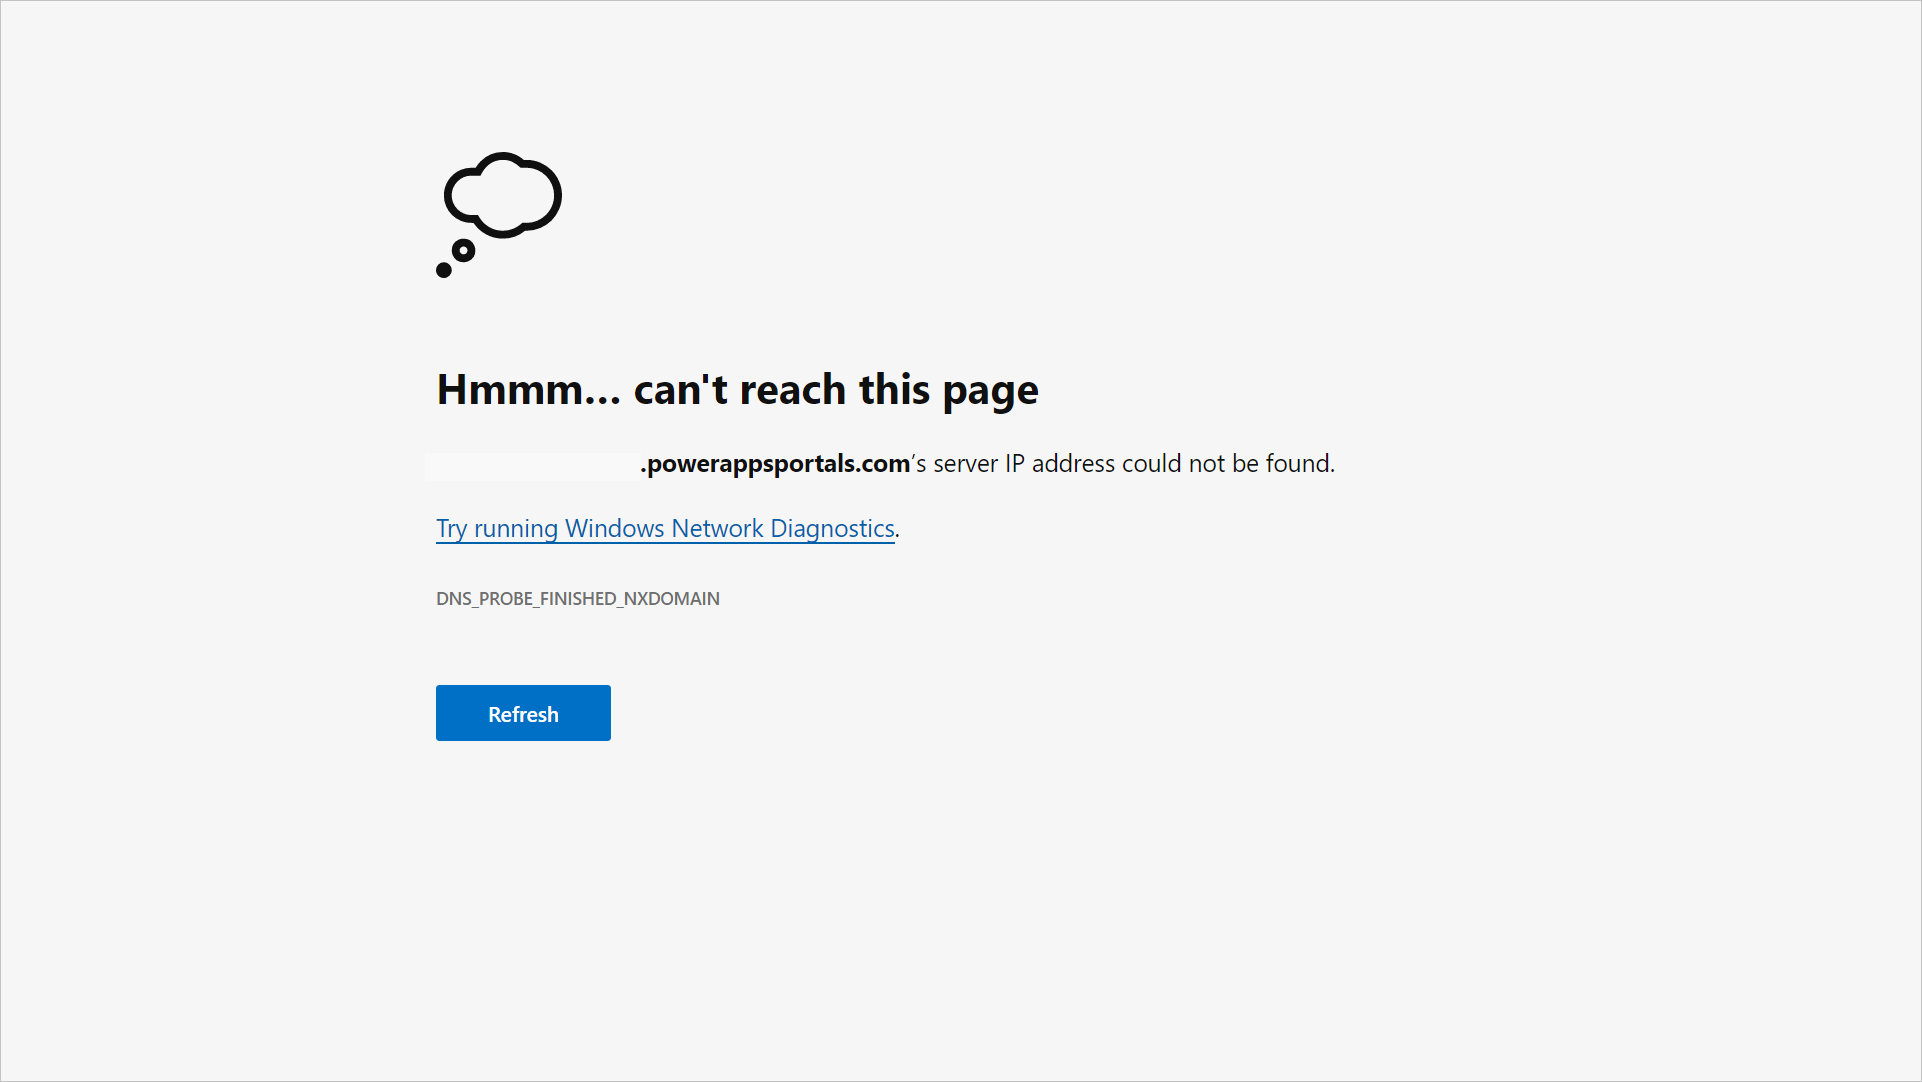The width and height of the screenshot is (1922, 1082).
Task: Click the word "Network" in diagnostics link
Action: (x=717, y=528)
